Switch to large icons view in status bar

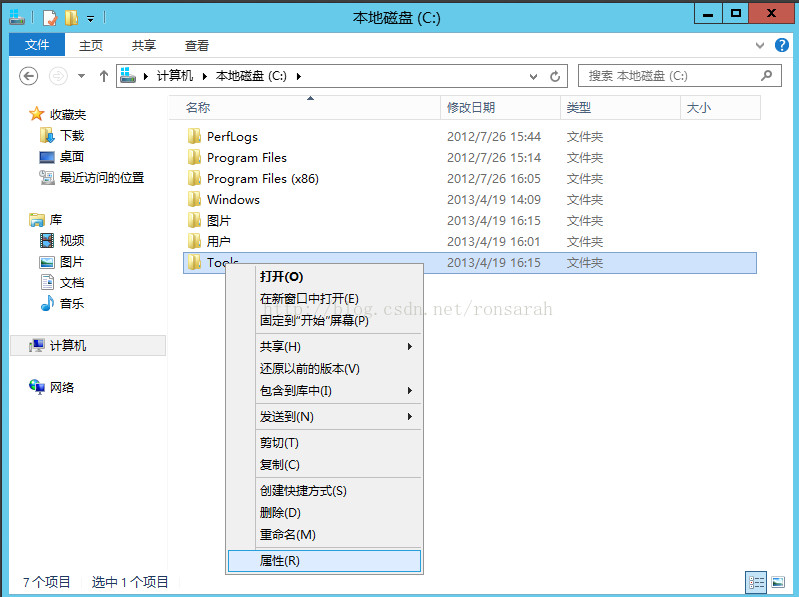click(778, 582)
